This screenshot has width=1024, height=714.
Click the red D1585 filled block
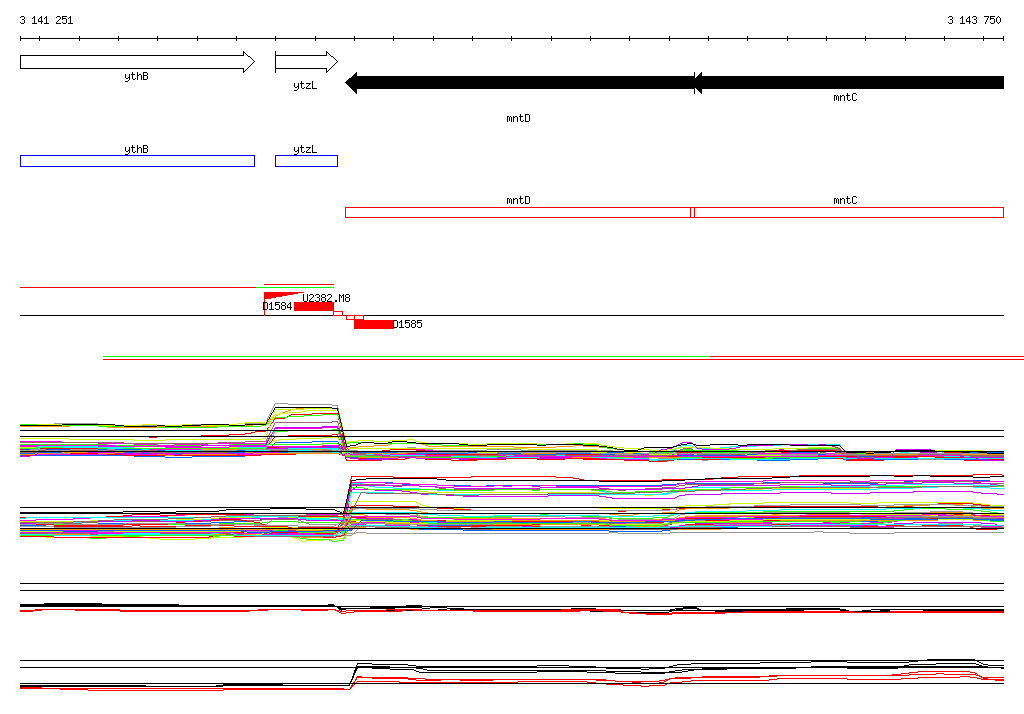click(374, 324)
